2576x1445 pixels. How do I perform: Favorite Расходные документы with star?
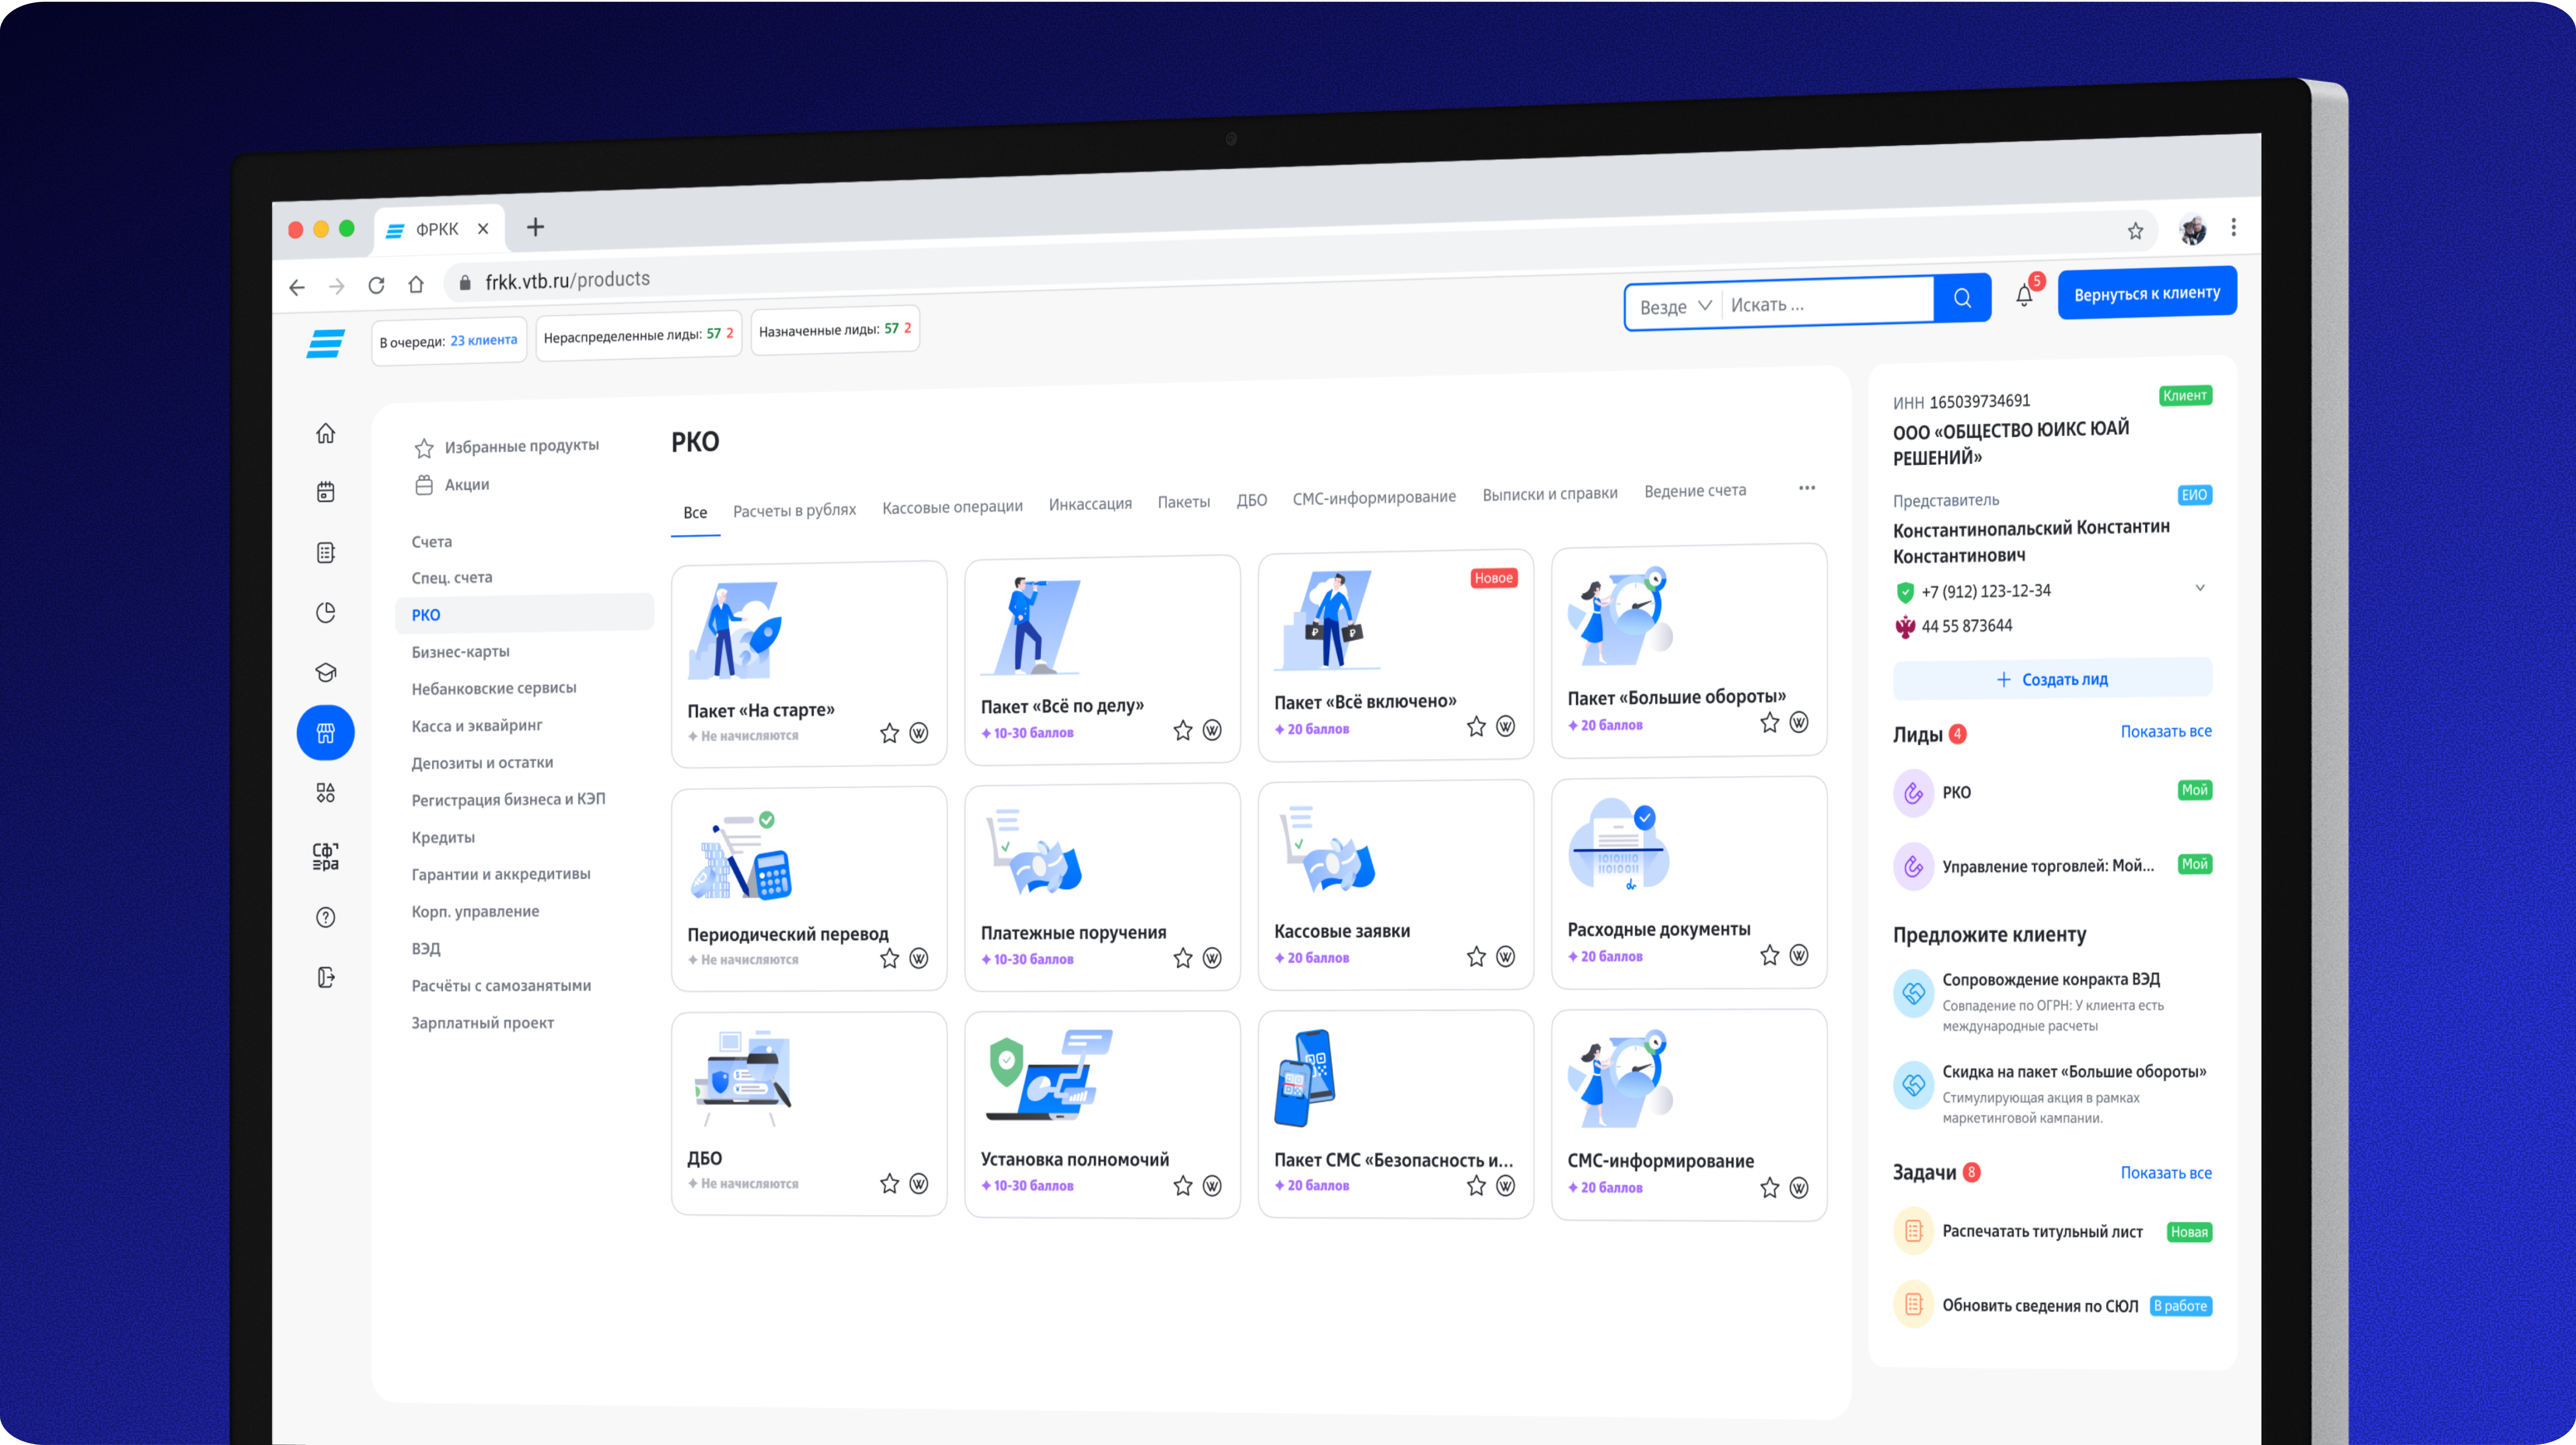click(1769, 955)
